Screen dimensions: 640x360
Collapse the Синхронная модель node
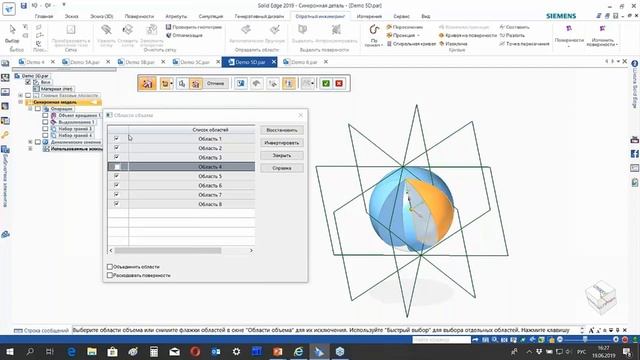[20, 102]
